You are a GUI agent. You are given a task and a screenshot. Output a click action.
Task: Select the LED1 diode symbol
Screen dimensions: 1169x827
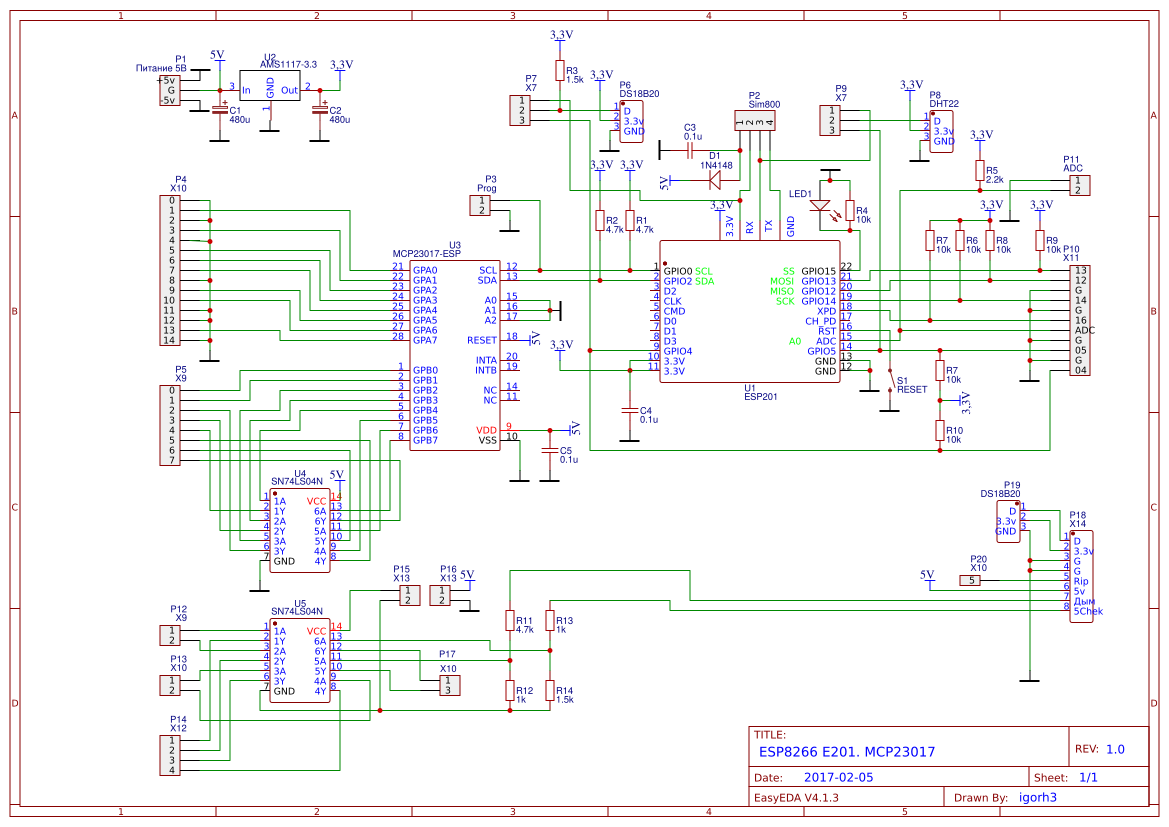click(822, 207)
